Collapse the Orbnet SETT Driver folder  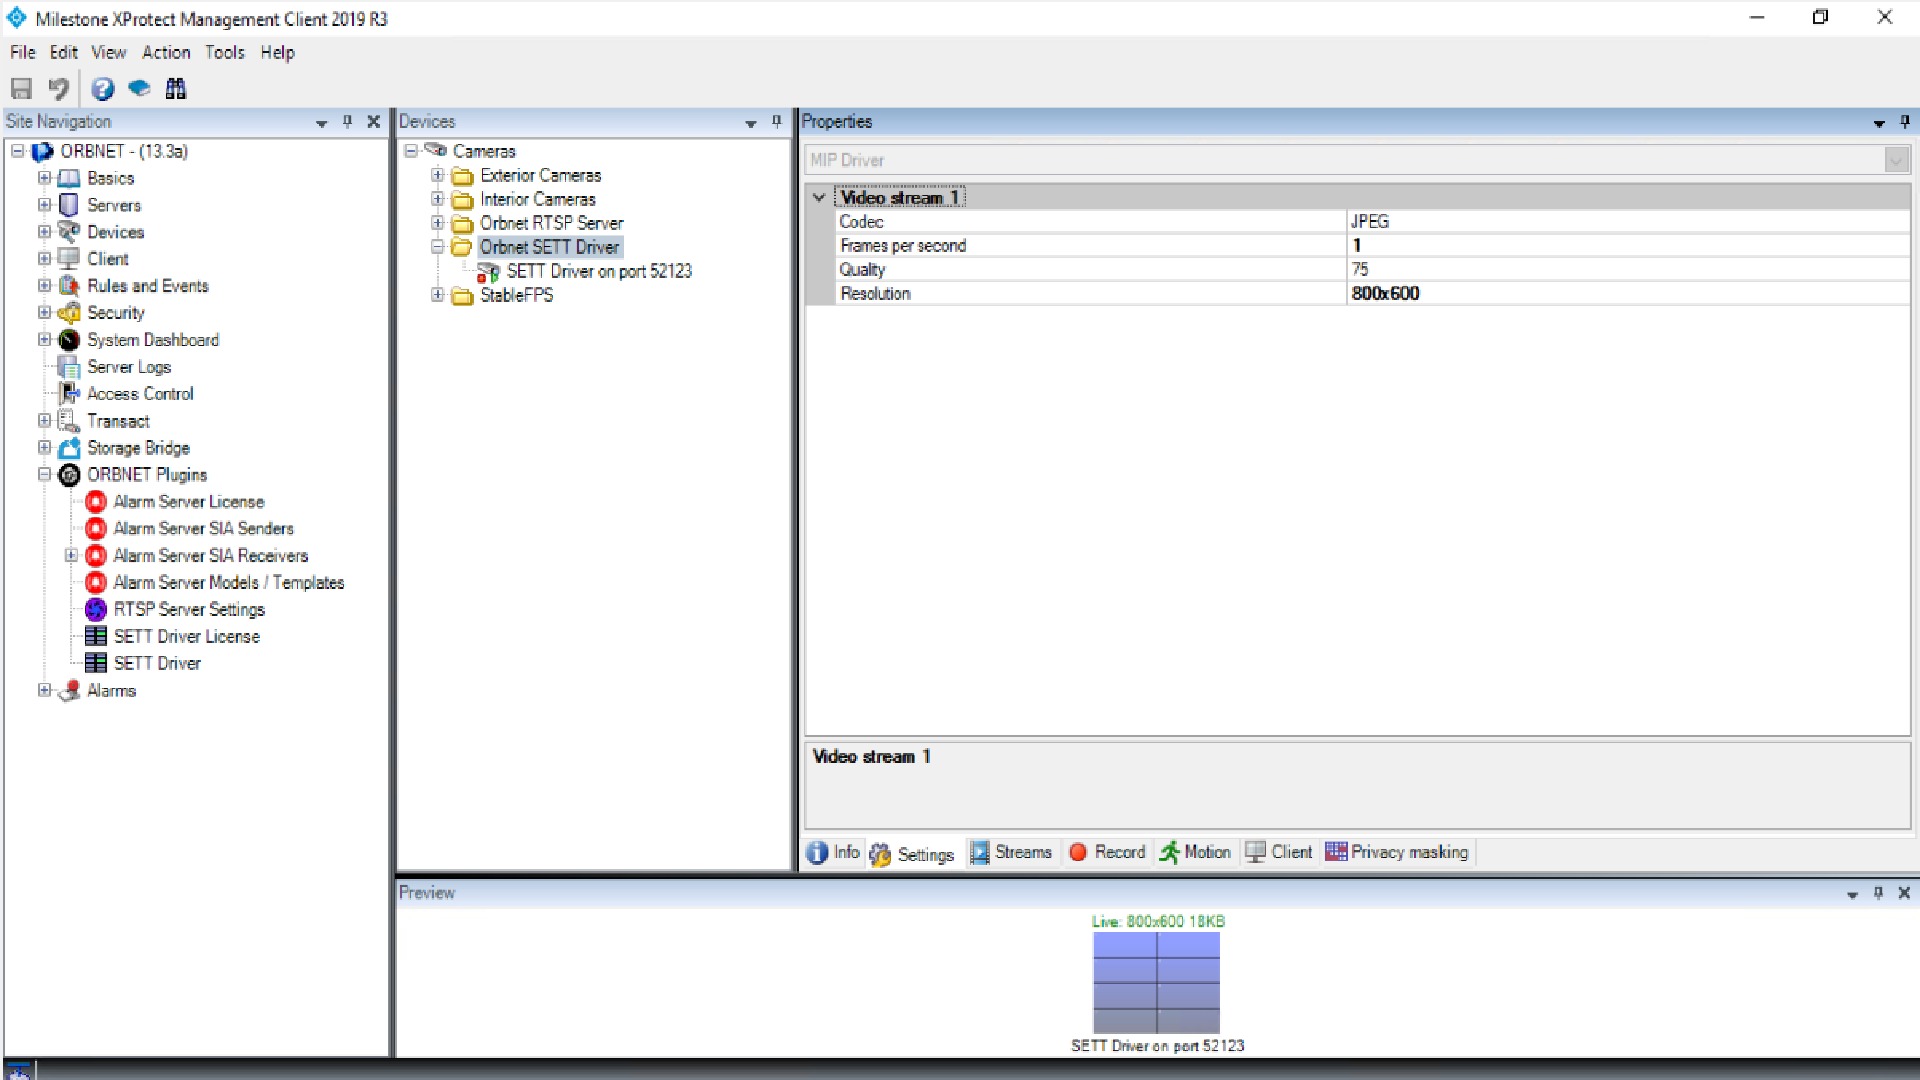437,247
